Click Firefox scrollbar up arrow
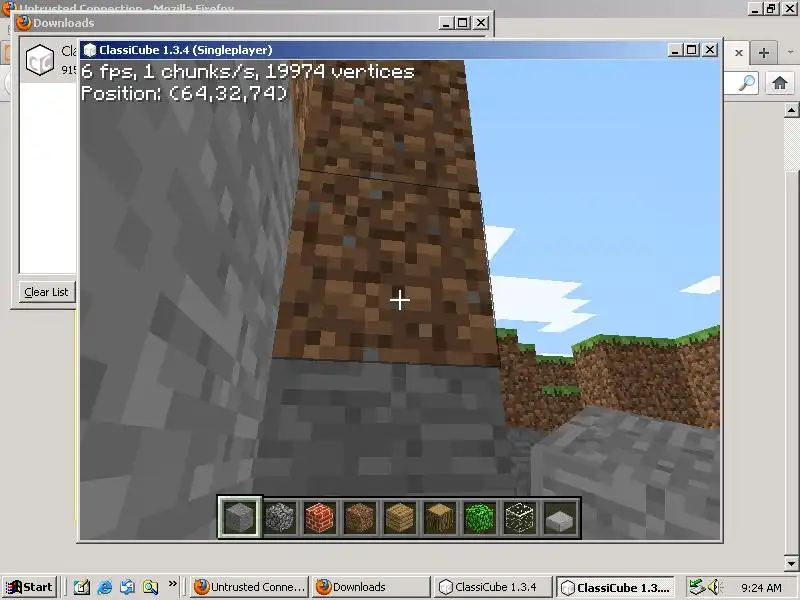The height and width of the screenshot is (600, 800). 791,110
